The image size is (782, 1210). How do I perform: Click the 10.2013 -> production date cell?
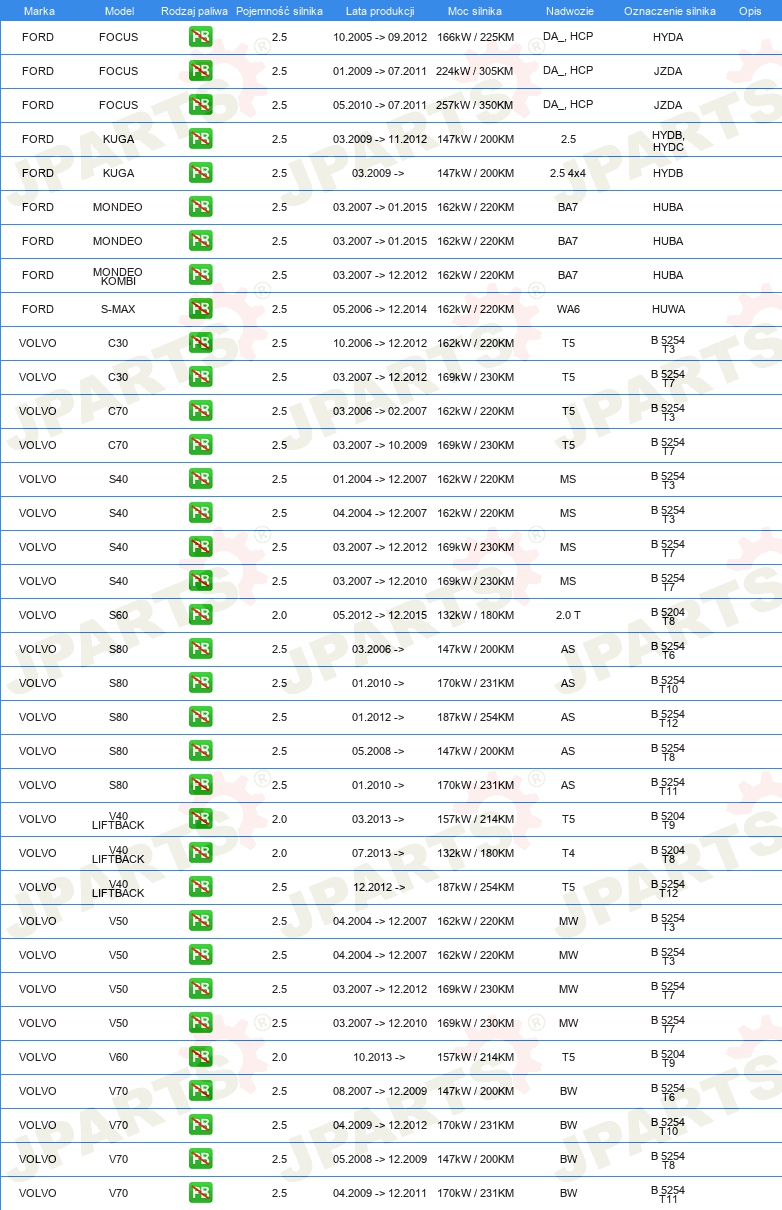coord(379,1057)
